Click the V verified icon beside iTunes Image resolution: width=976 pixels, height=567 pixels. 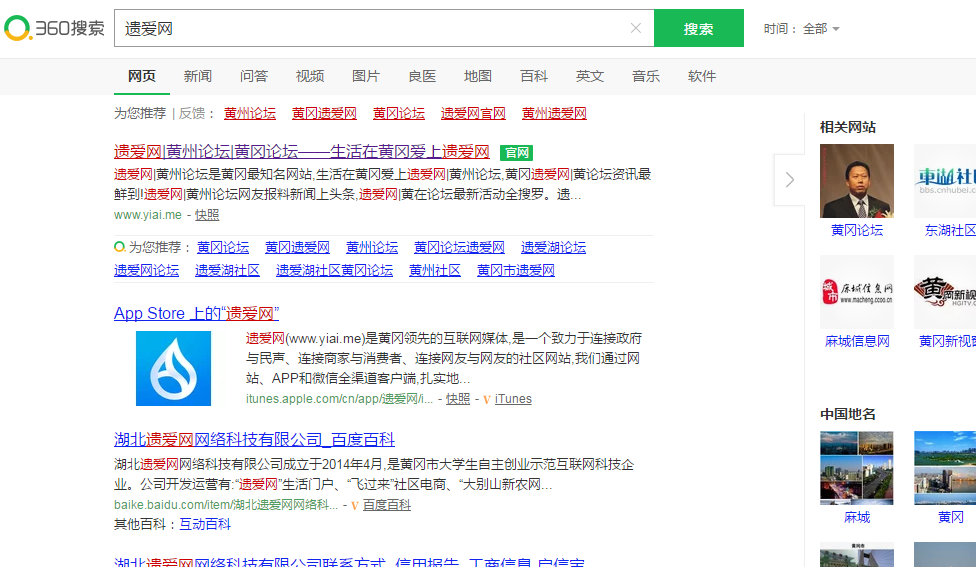click(486, 400)
